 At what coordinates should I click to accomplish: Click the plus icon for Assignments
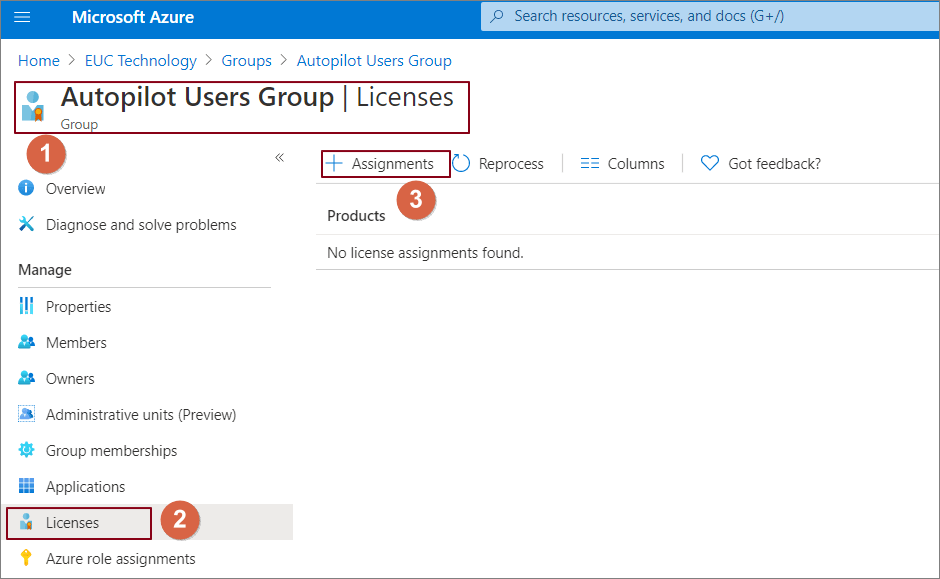pyautogui.click(x=334, y=163)
